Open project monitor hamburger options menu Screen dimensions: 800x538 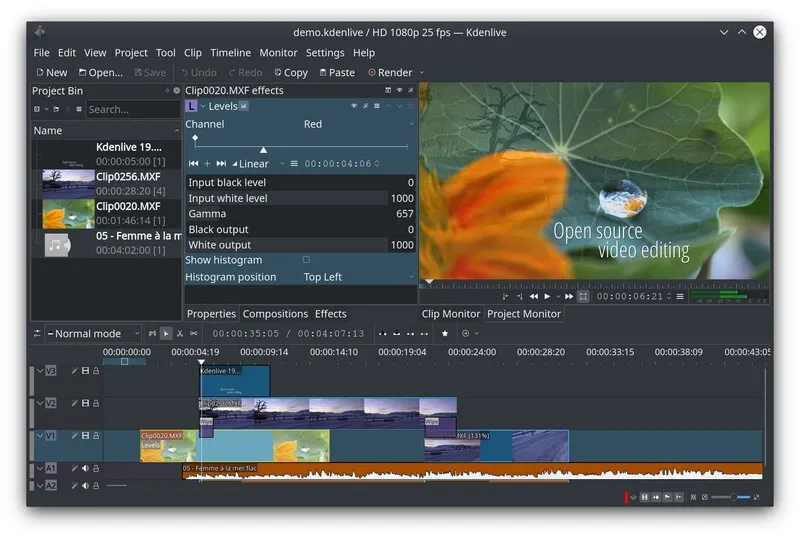pos(680,297)
